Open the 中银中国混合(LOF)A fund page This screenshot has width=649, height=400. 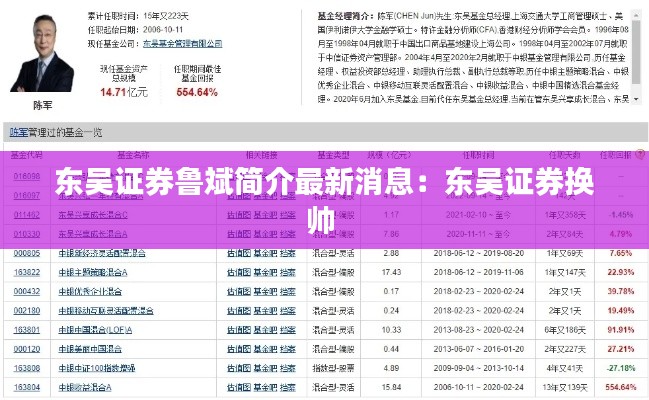coord(95,330)
